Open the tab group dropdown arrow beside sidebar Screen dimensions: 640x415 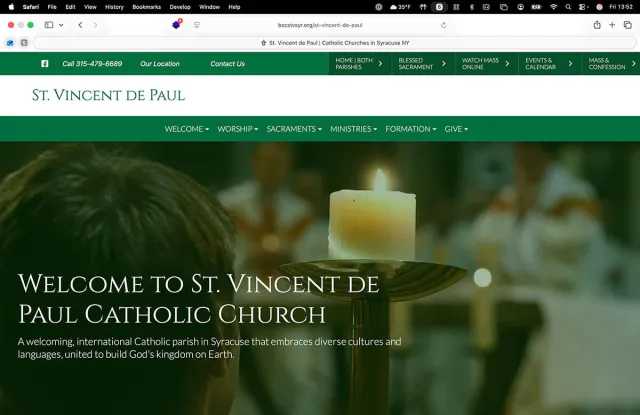(61, 25)
